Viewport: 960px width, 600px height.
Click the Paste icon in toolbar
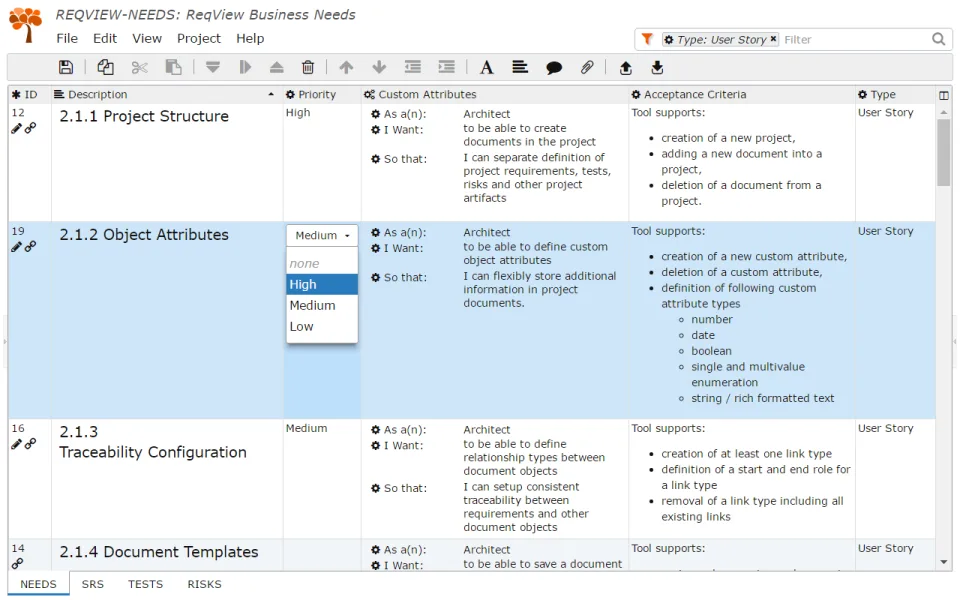click(174, 67)
